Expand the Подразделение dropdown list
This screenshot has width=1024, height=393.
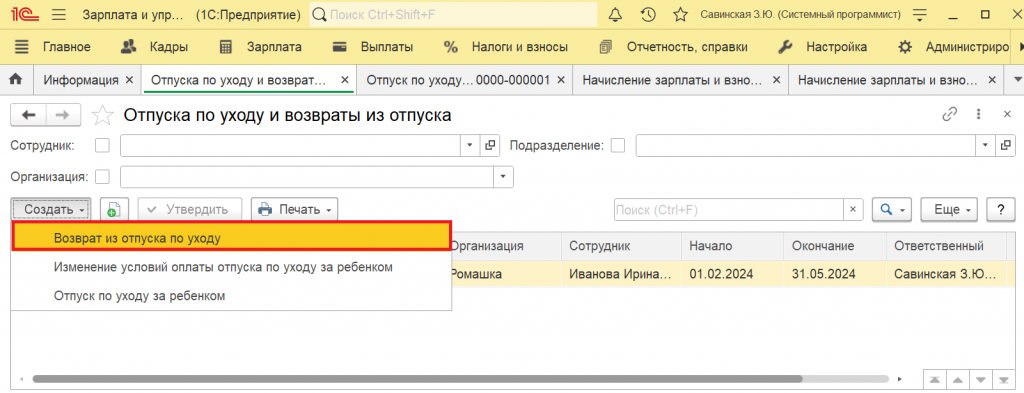986,146
